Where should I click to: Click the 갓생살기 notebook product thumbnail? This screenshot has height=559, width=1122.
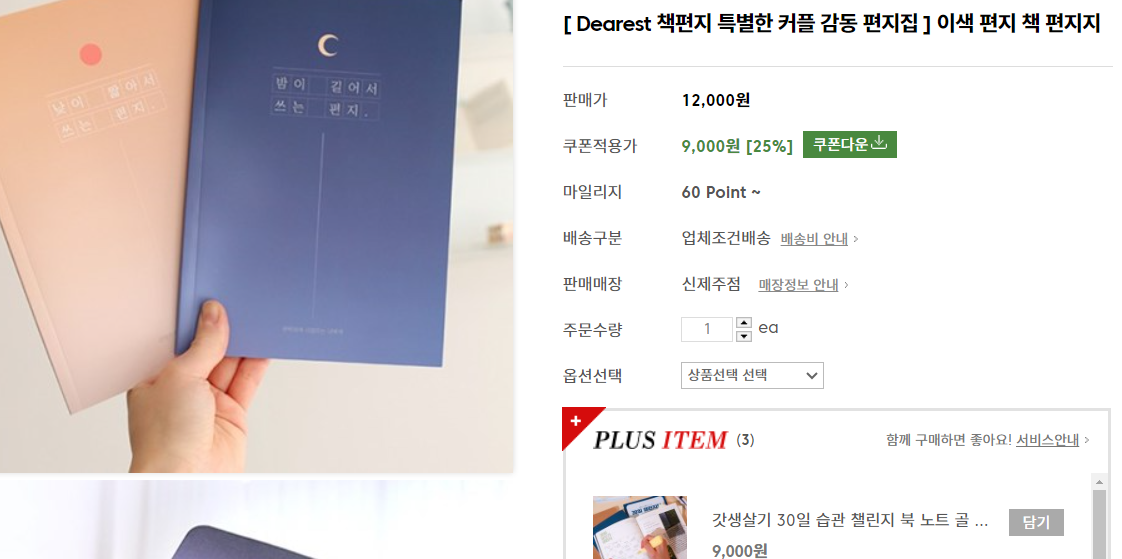pos(640,528)
